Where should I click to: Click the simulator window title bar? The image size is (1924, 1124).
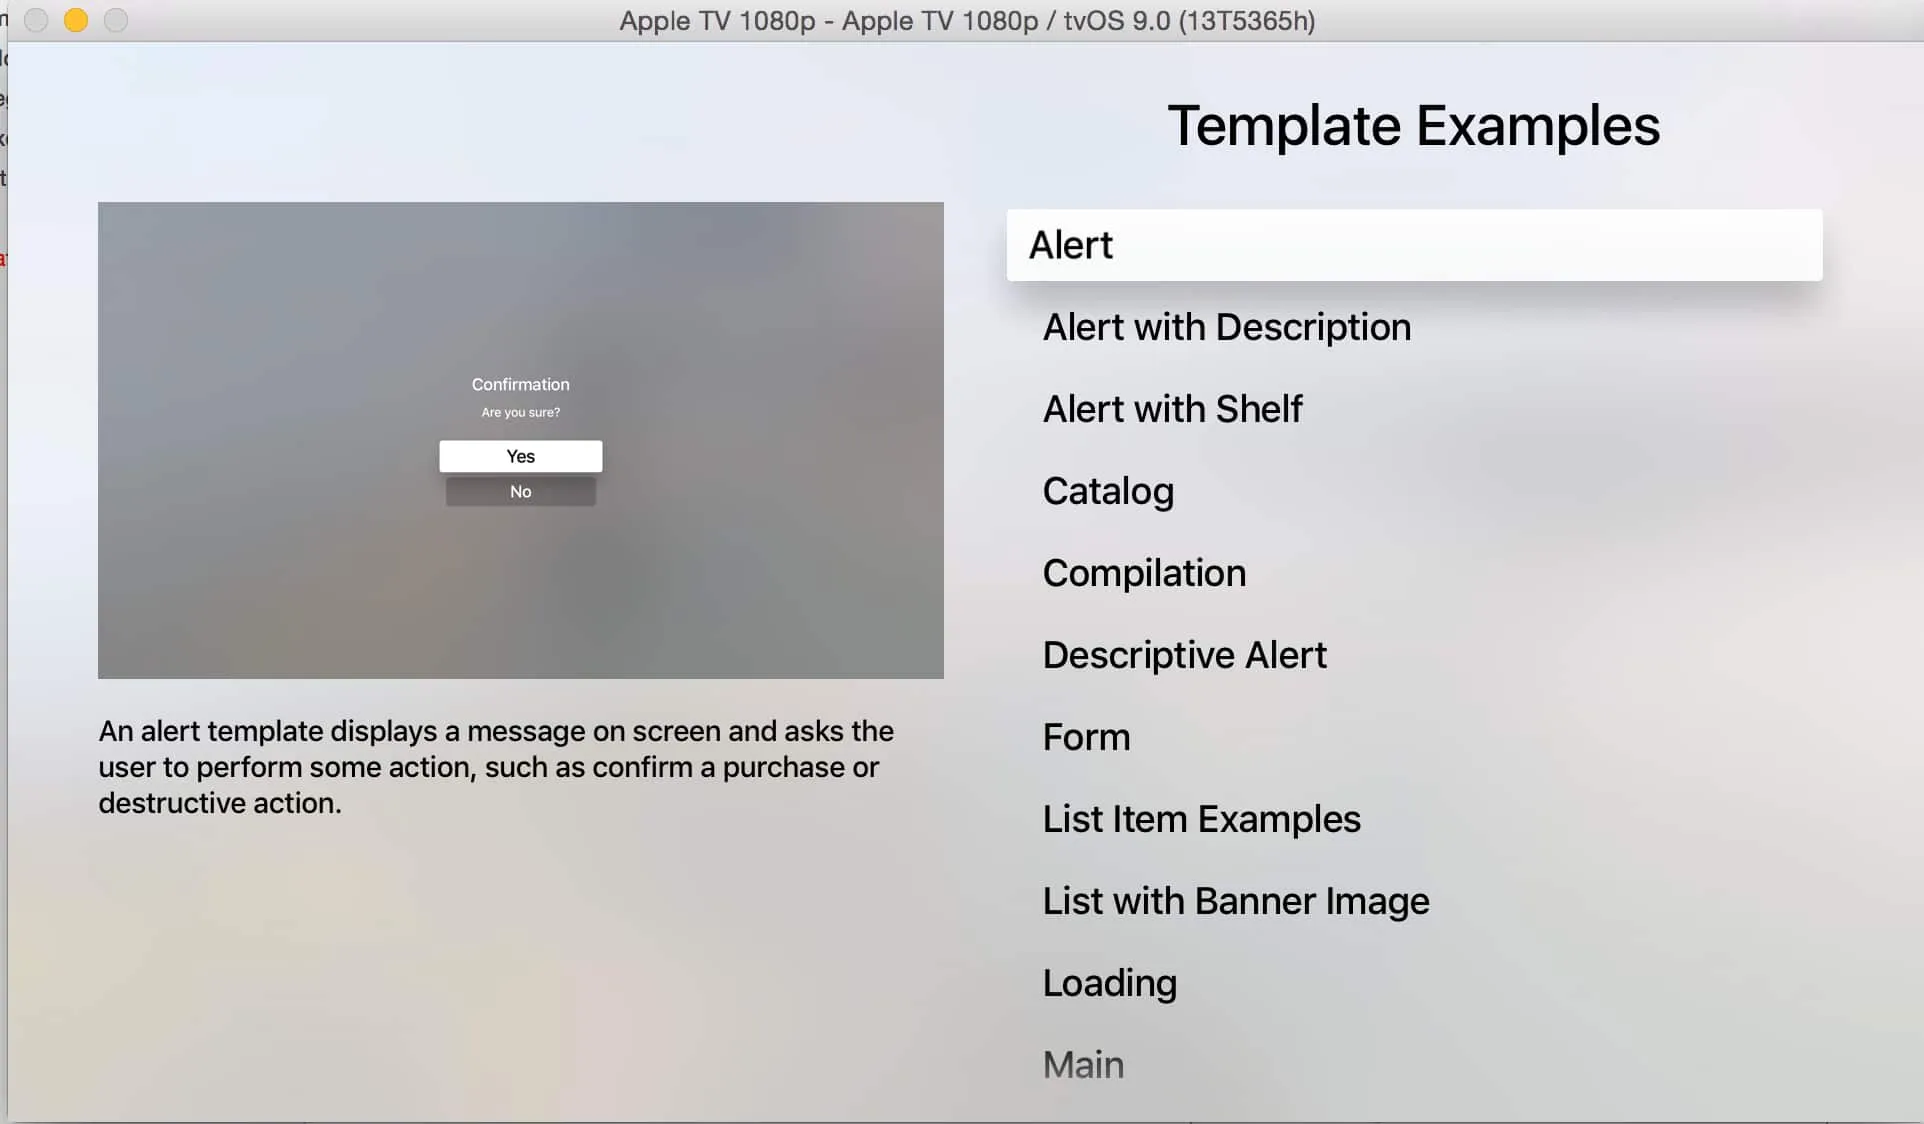[x=966, y=20]
